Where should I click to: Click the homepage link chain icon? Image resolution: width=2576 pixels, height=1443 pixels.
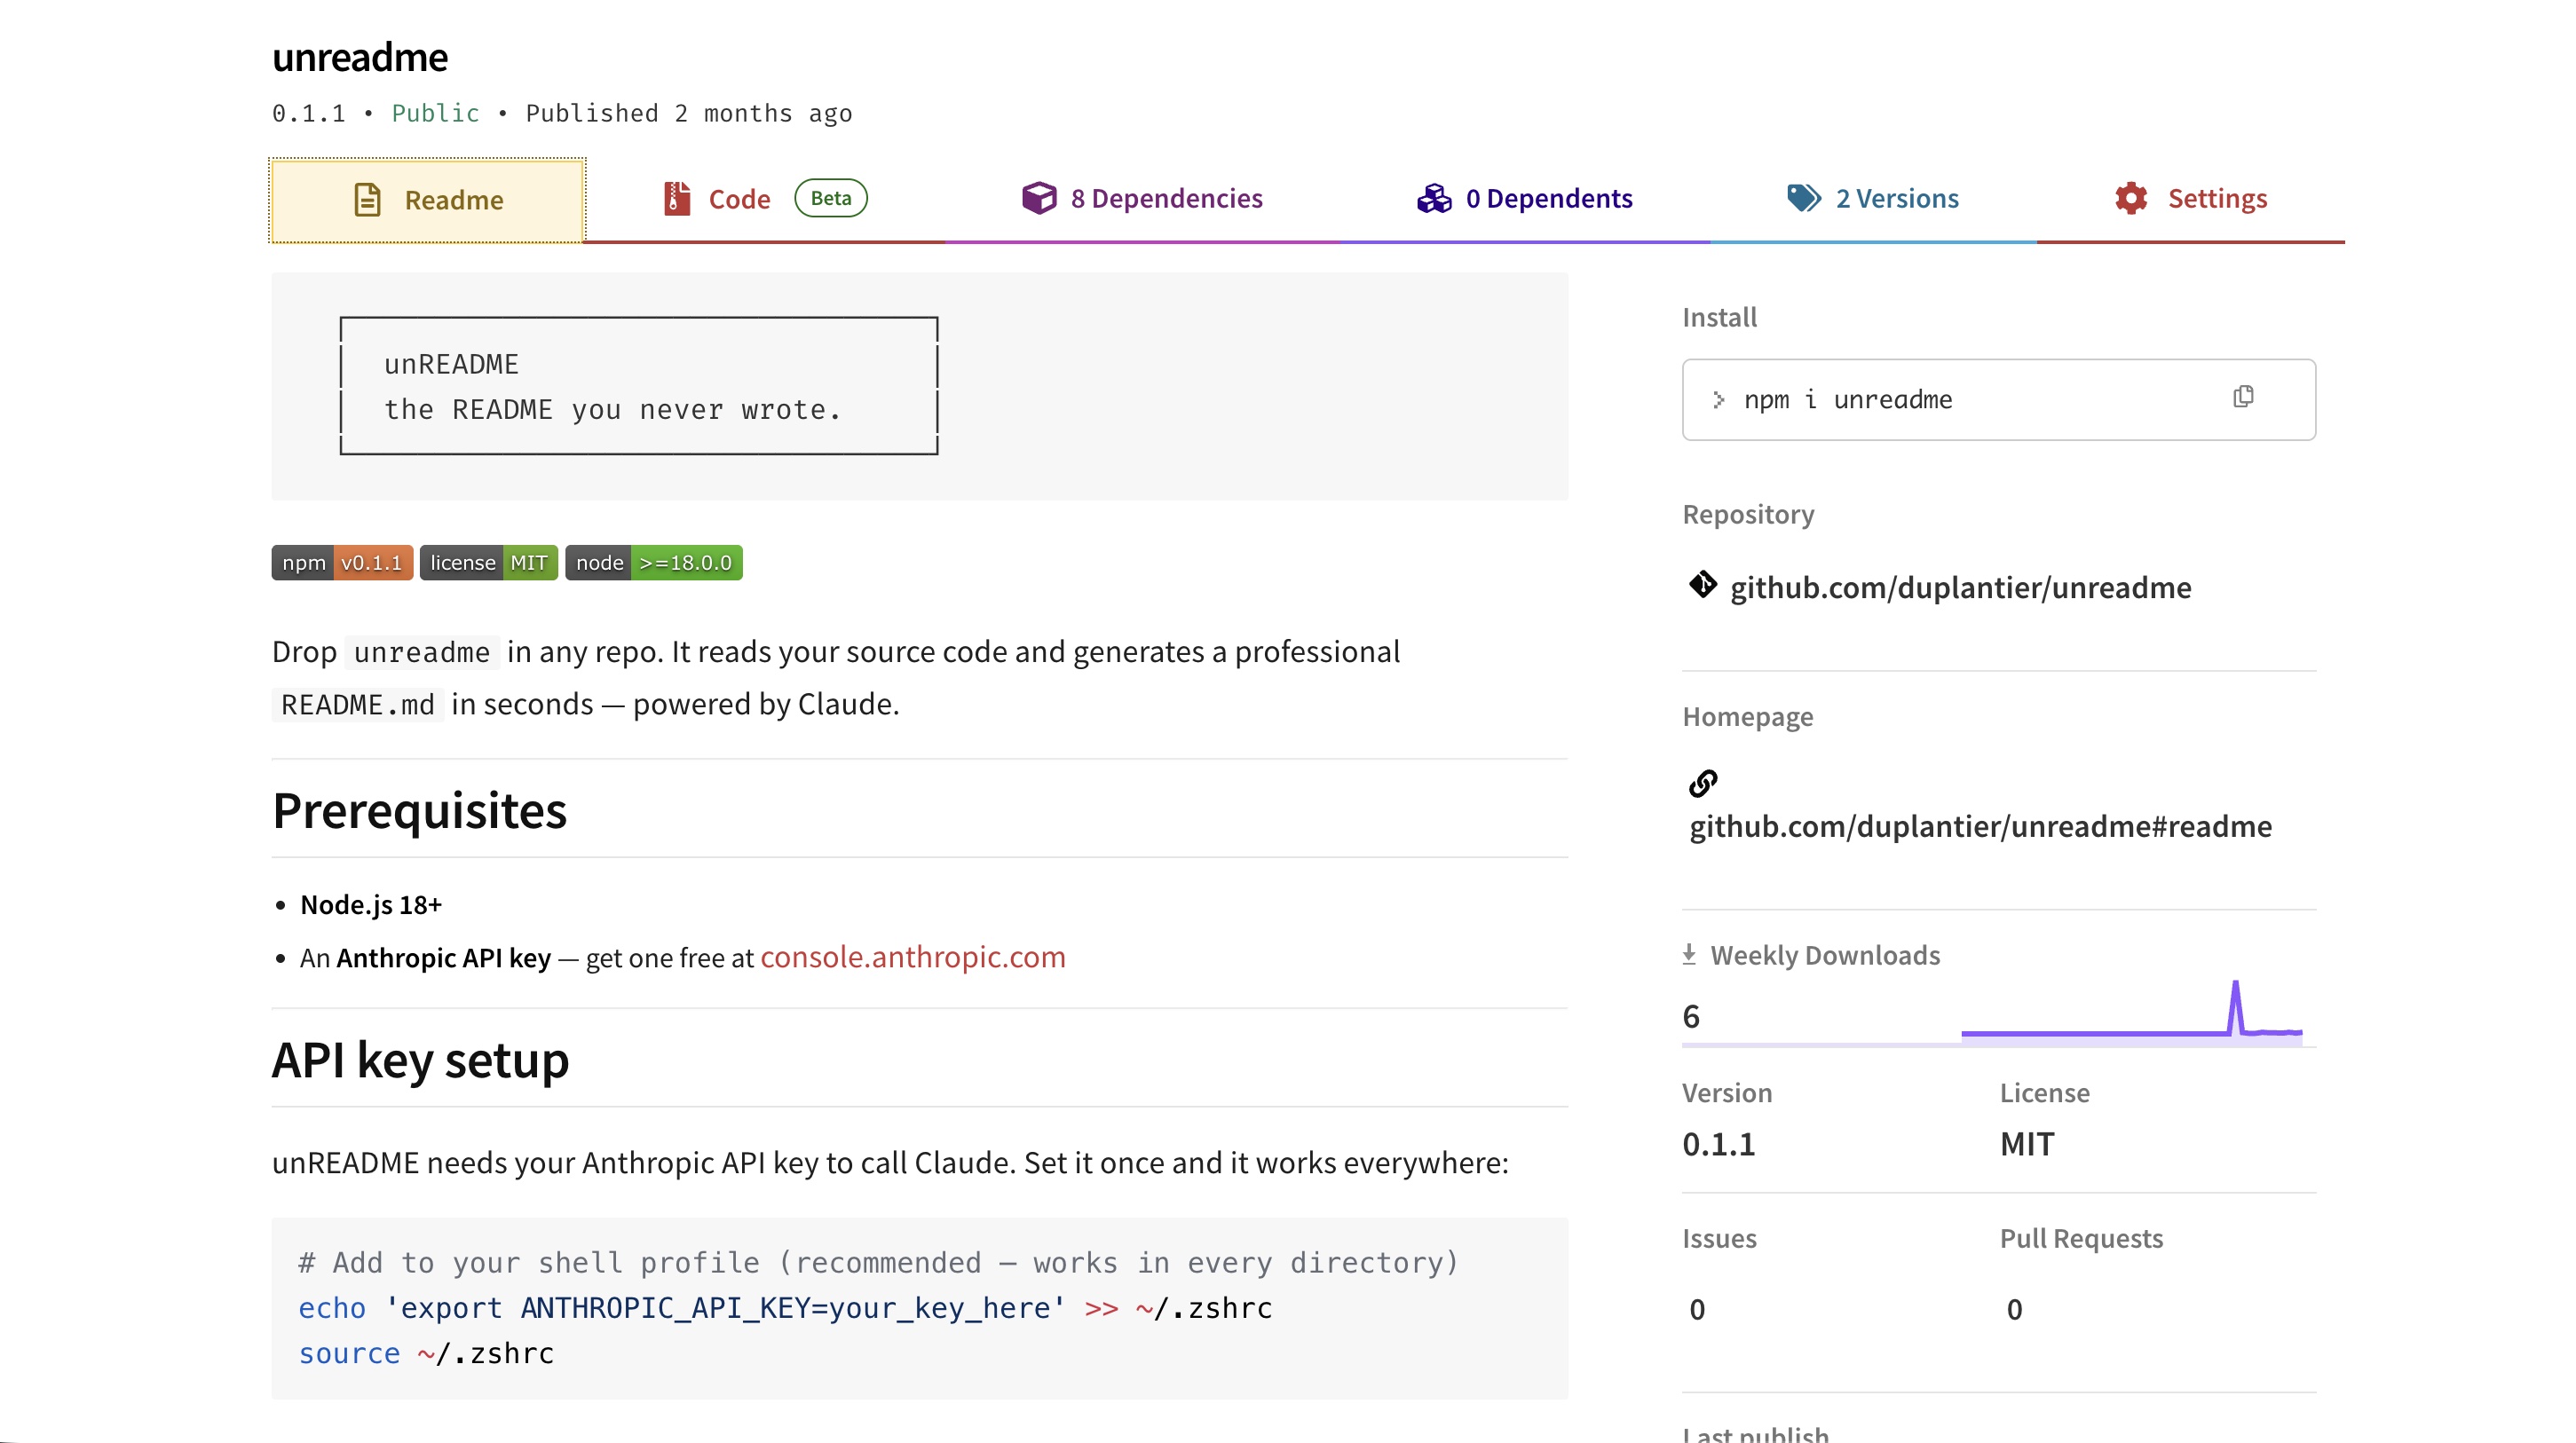click(1702, 783)
